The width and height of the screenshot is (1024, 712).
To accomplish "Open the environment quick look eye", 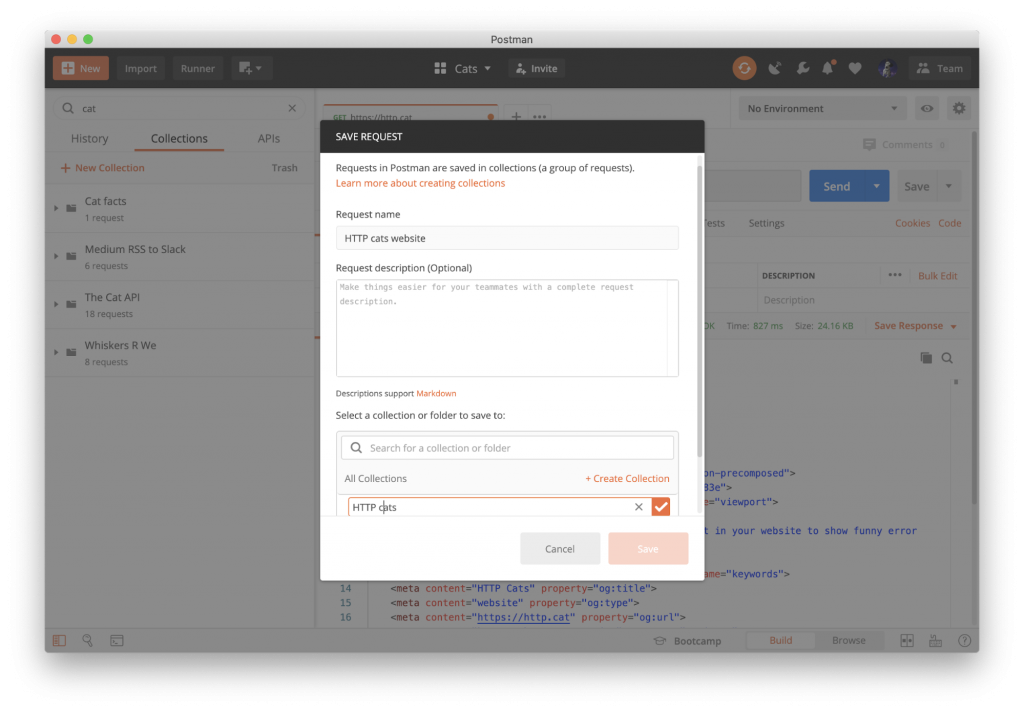I will click(927, 108).
